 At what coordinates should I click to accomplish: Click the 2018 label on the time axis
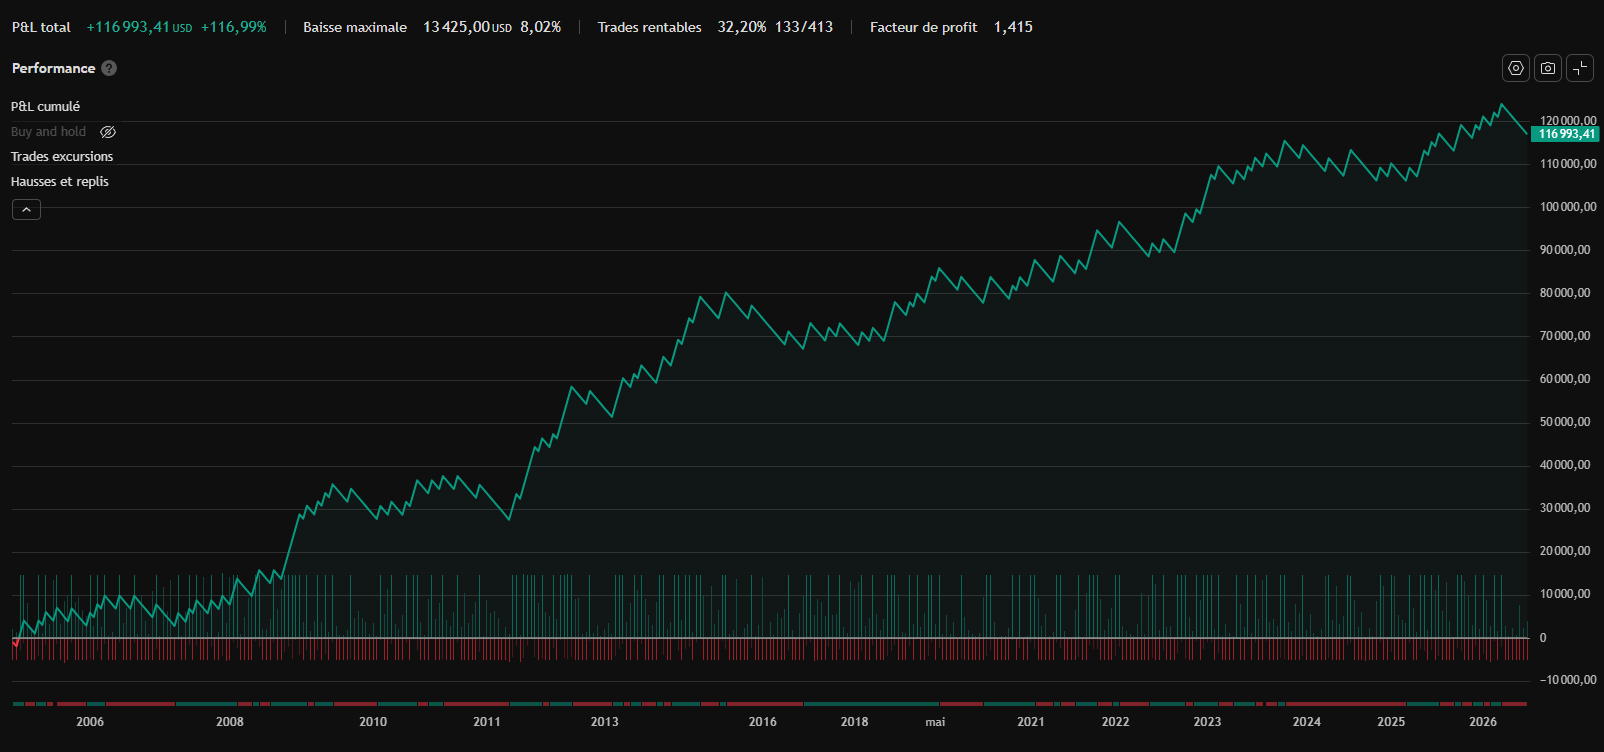click(854, 722)
